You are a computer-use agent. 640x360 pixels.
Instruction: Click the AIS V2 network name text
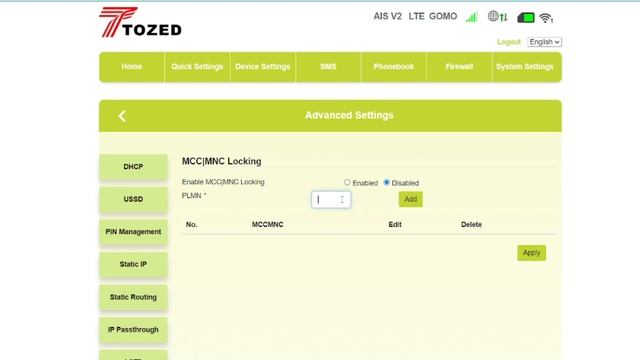[387, 17]
